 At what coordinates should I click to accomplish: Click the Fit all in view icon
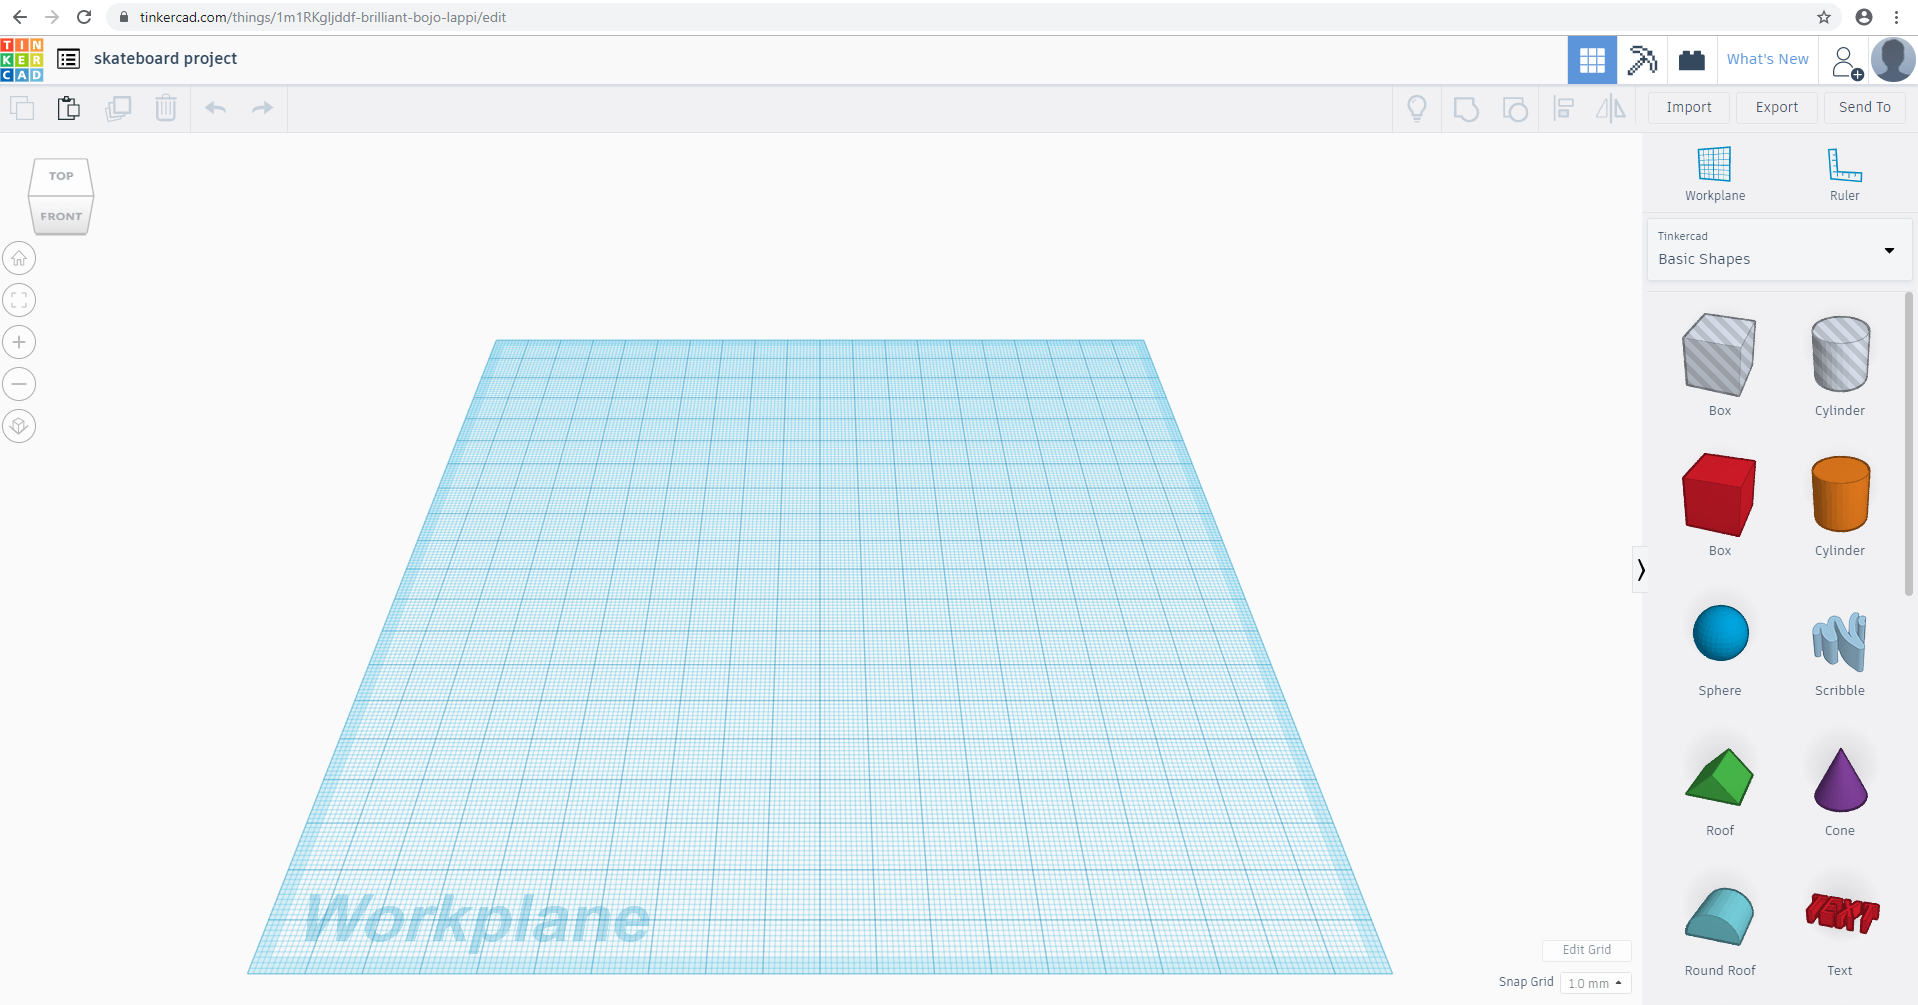click(19, 301)
